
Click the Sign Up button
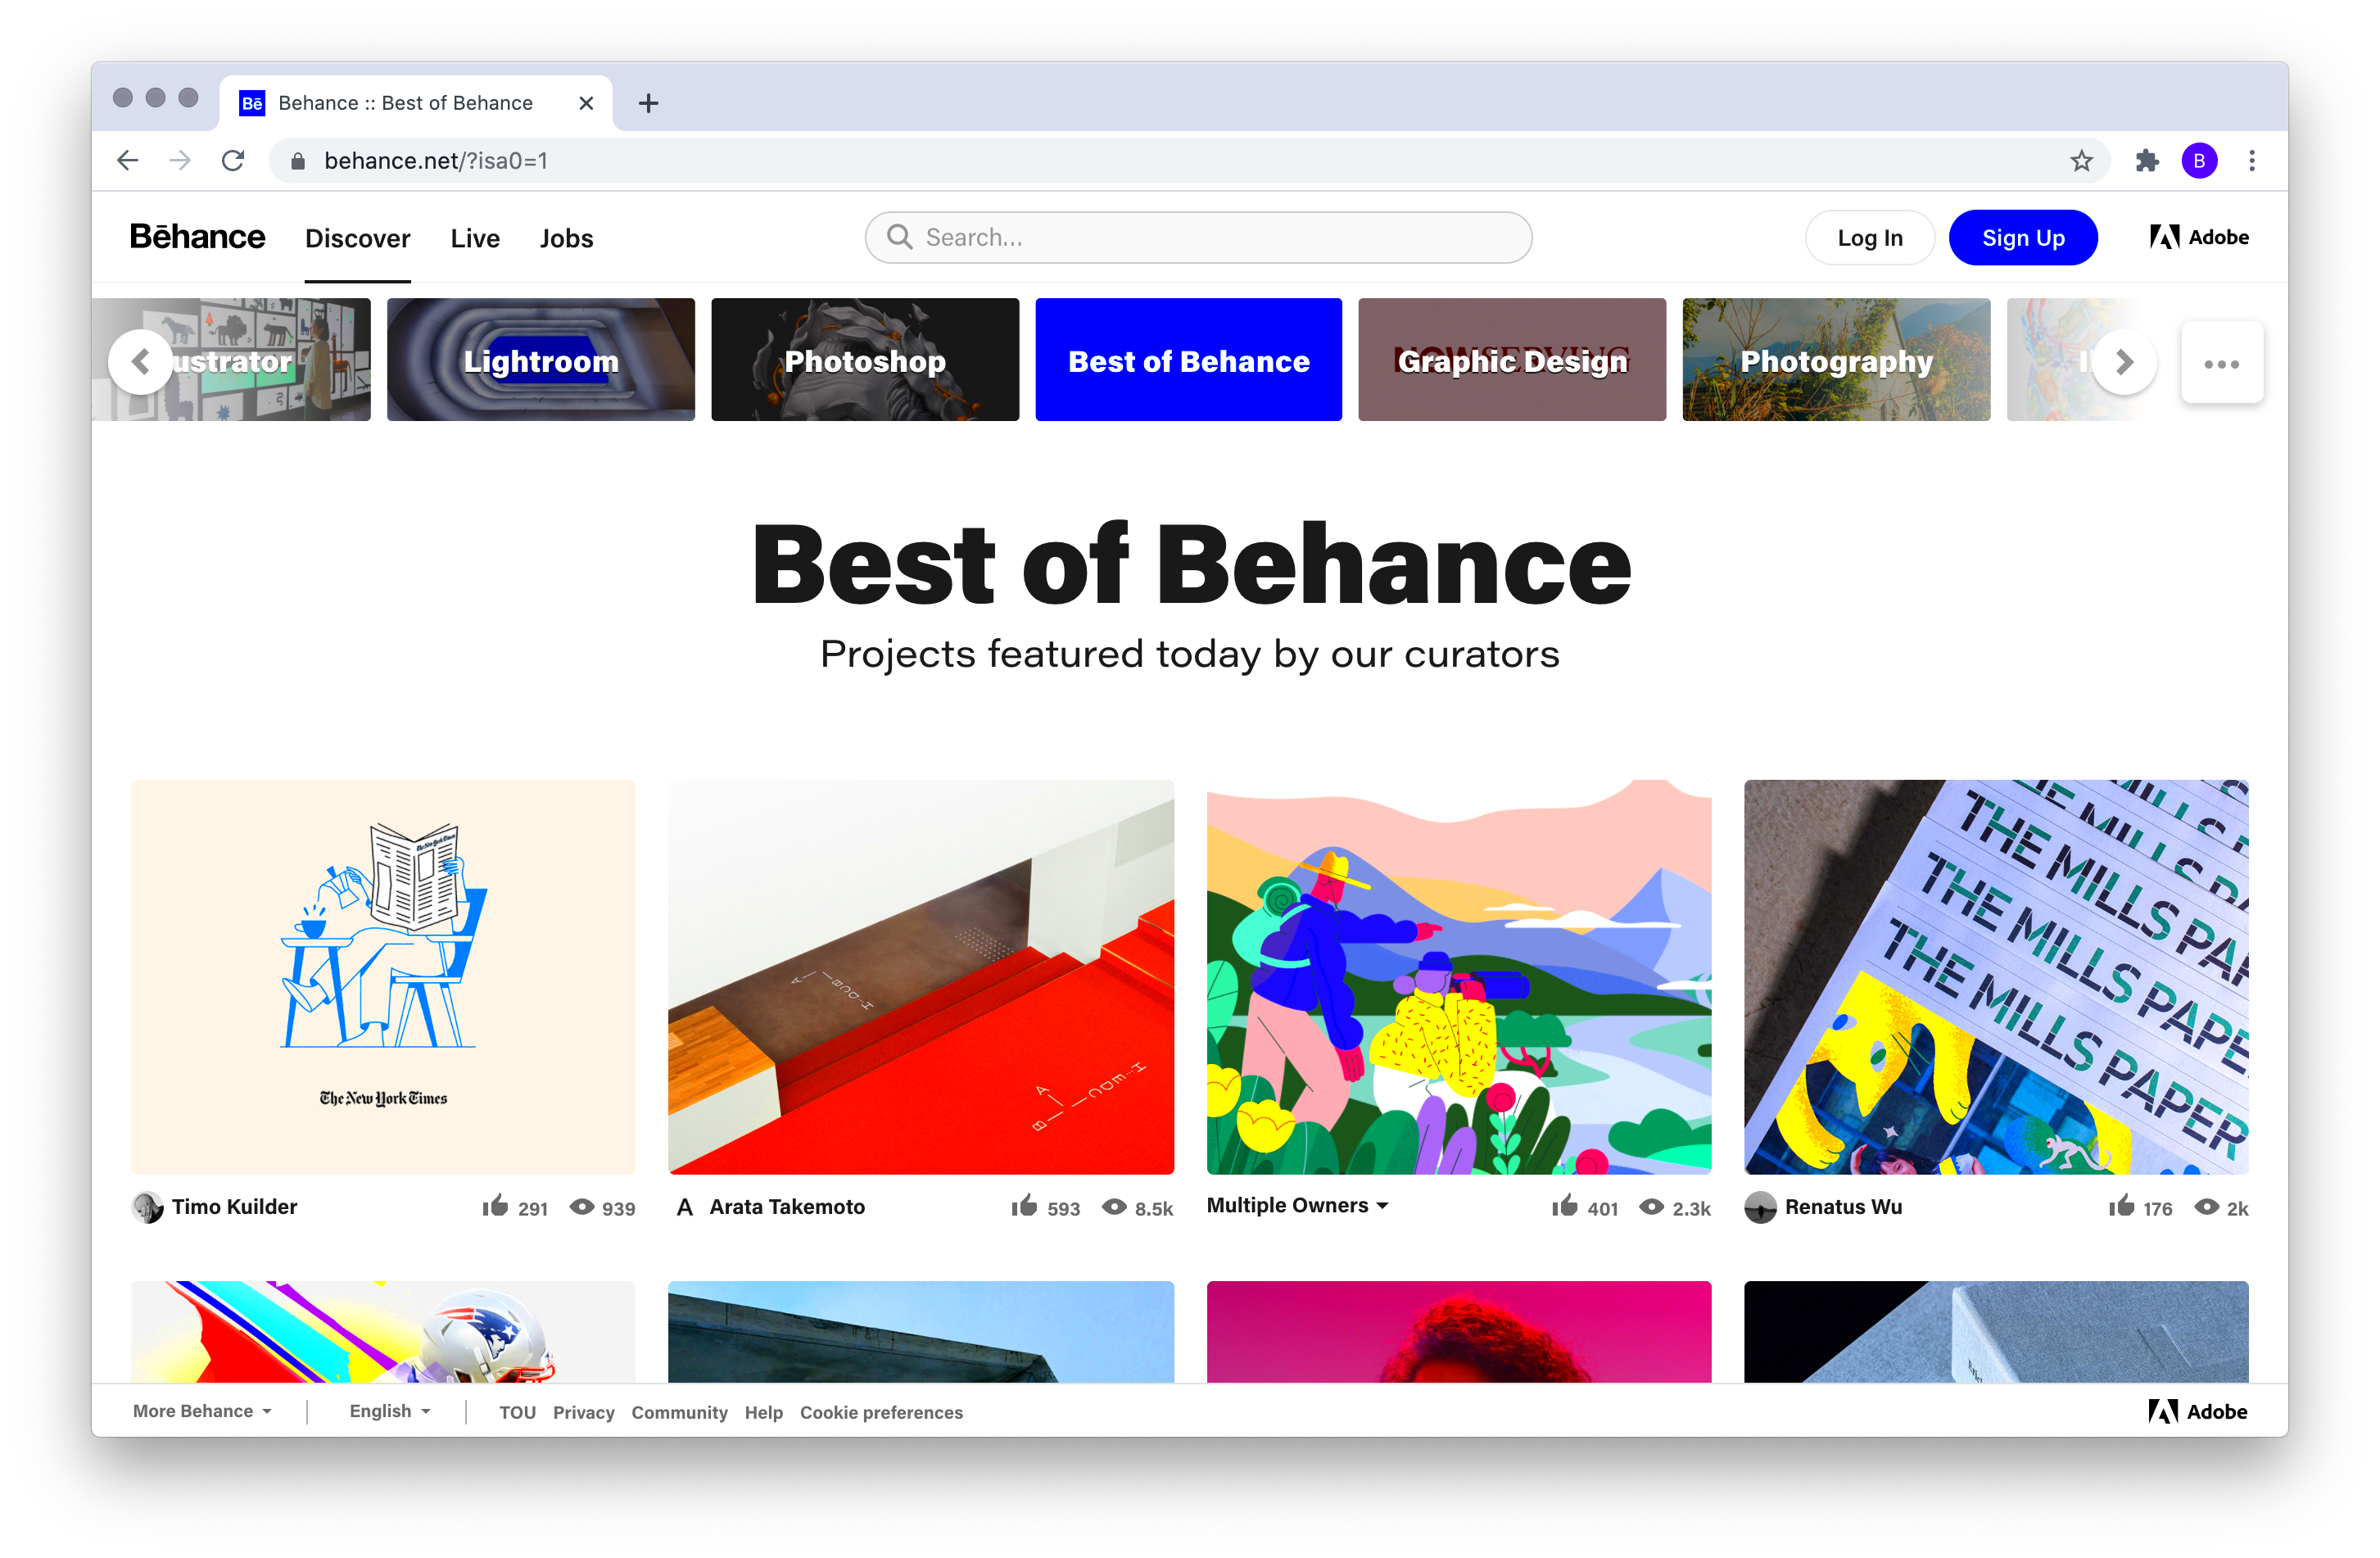[2022, 238]
